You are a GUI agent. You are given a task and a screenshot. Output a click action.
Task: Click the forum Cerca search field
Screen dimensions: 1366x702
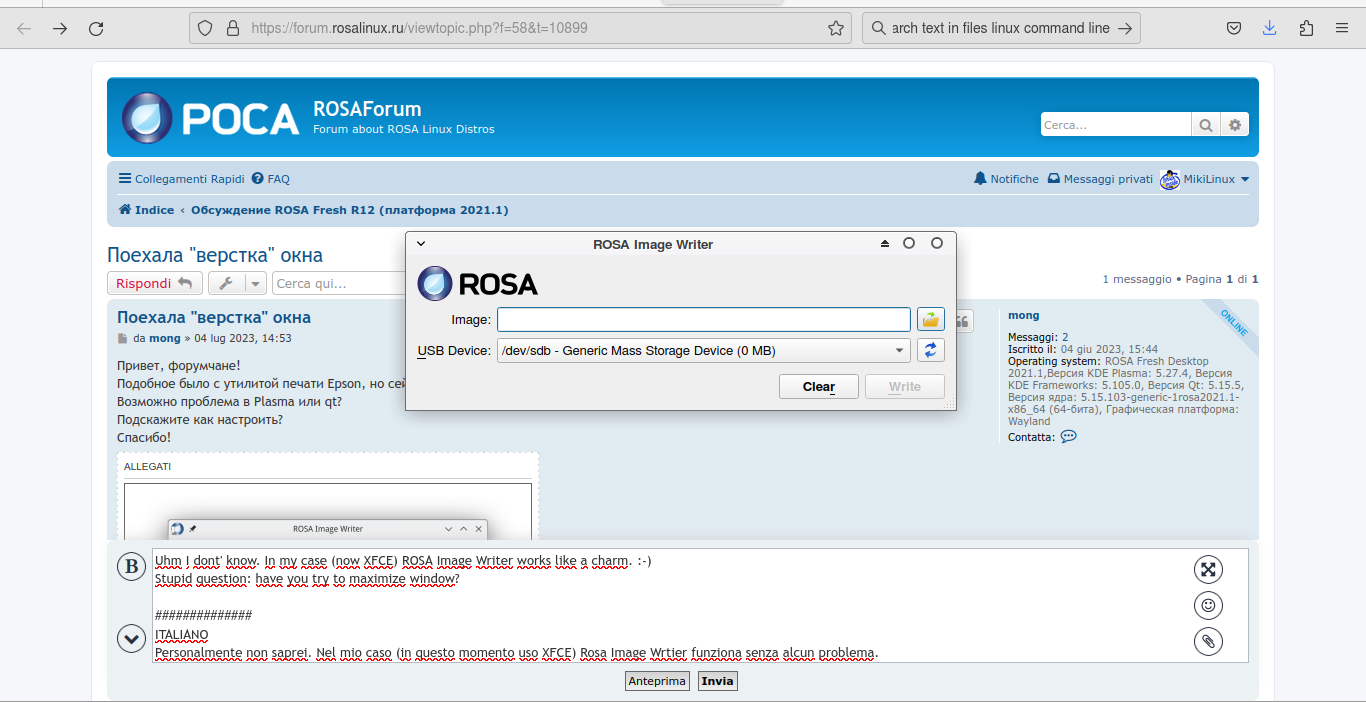[1115, 125]
